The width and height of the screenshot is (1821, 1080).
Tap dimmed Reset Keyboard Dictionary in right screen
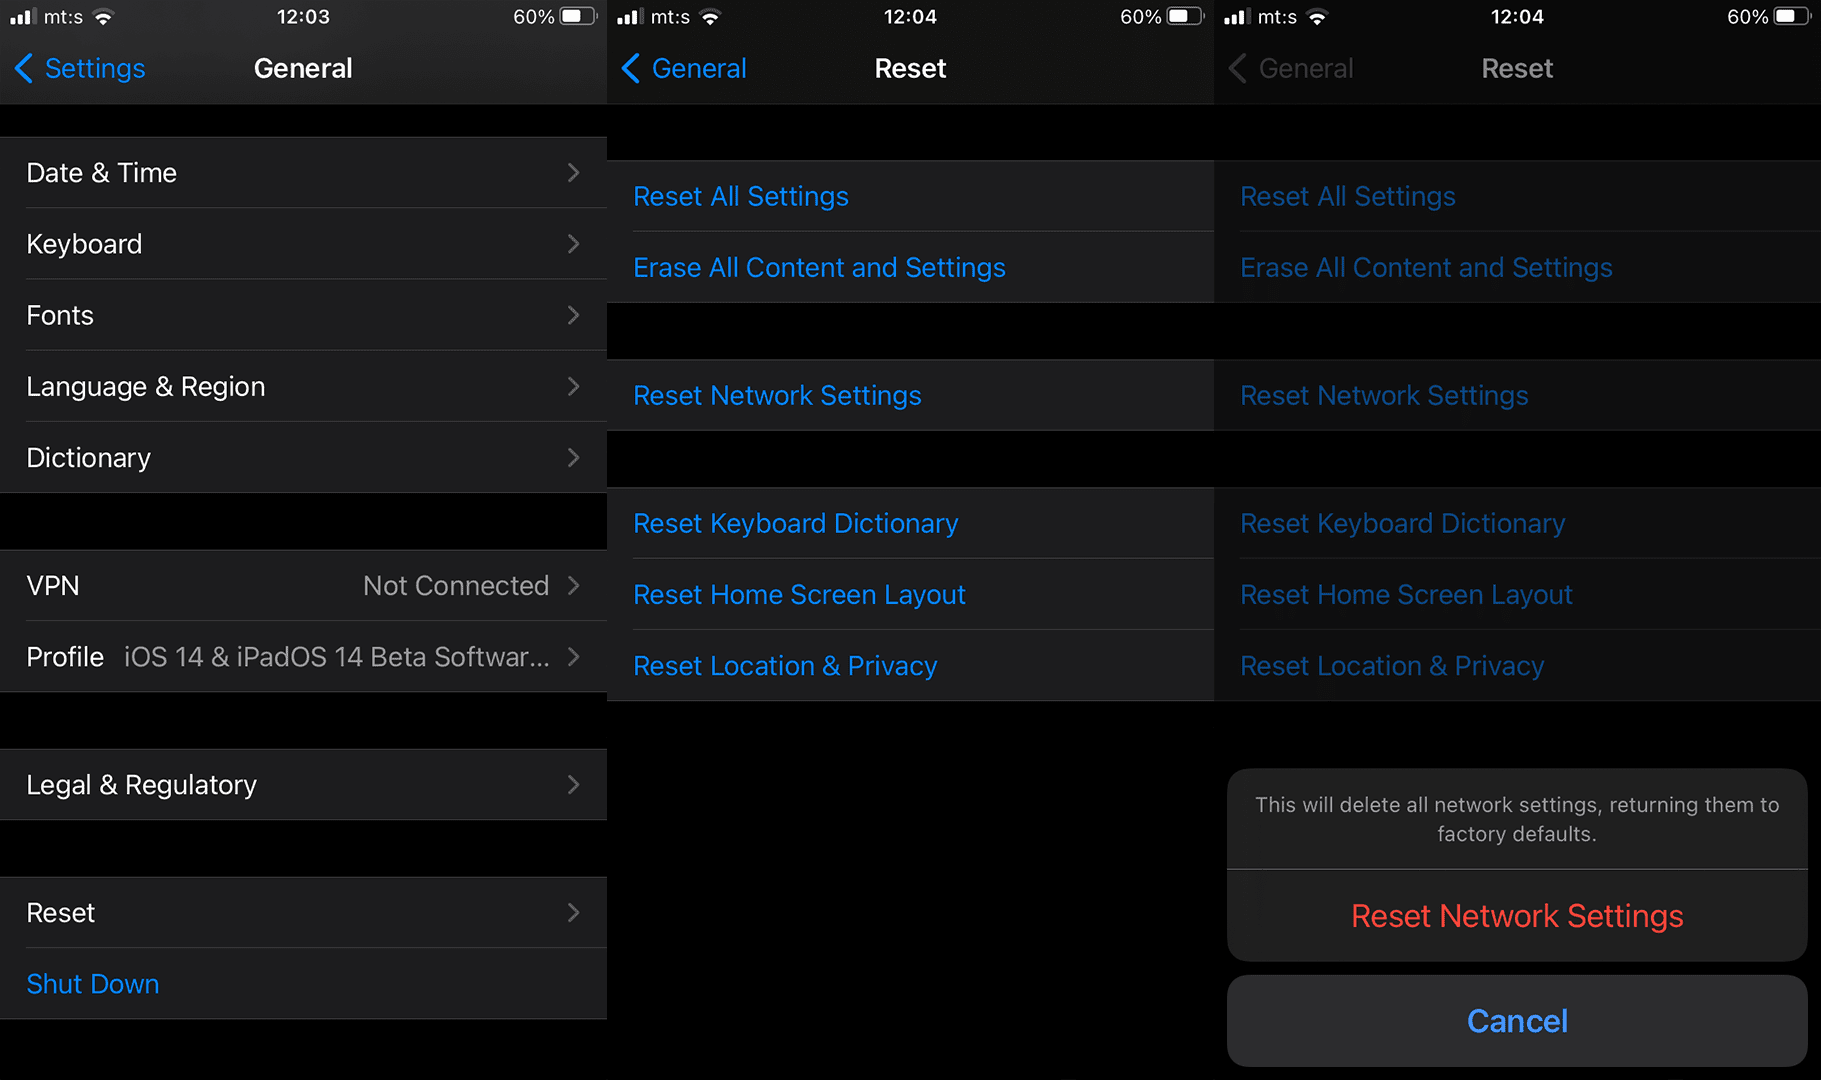point(1517,523)
